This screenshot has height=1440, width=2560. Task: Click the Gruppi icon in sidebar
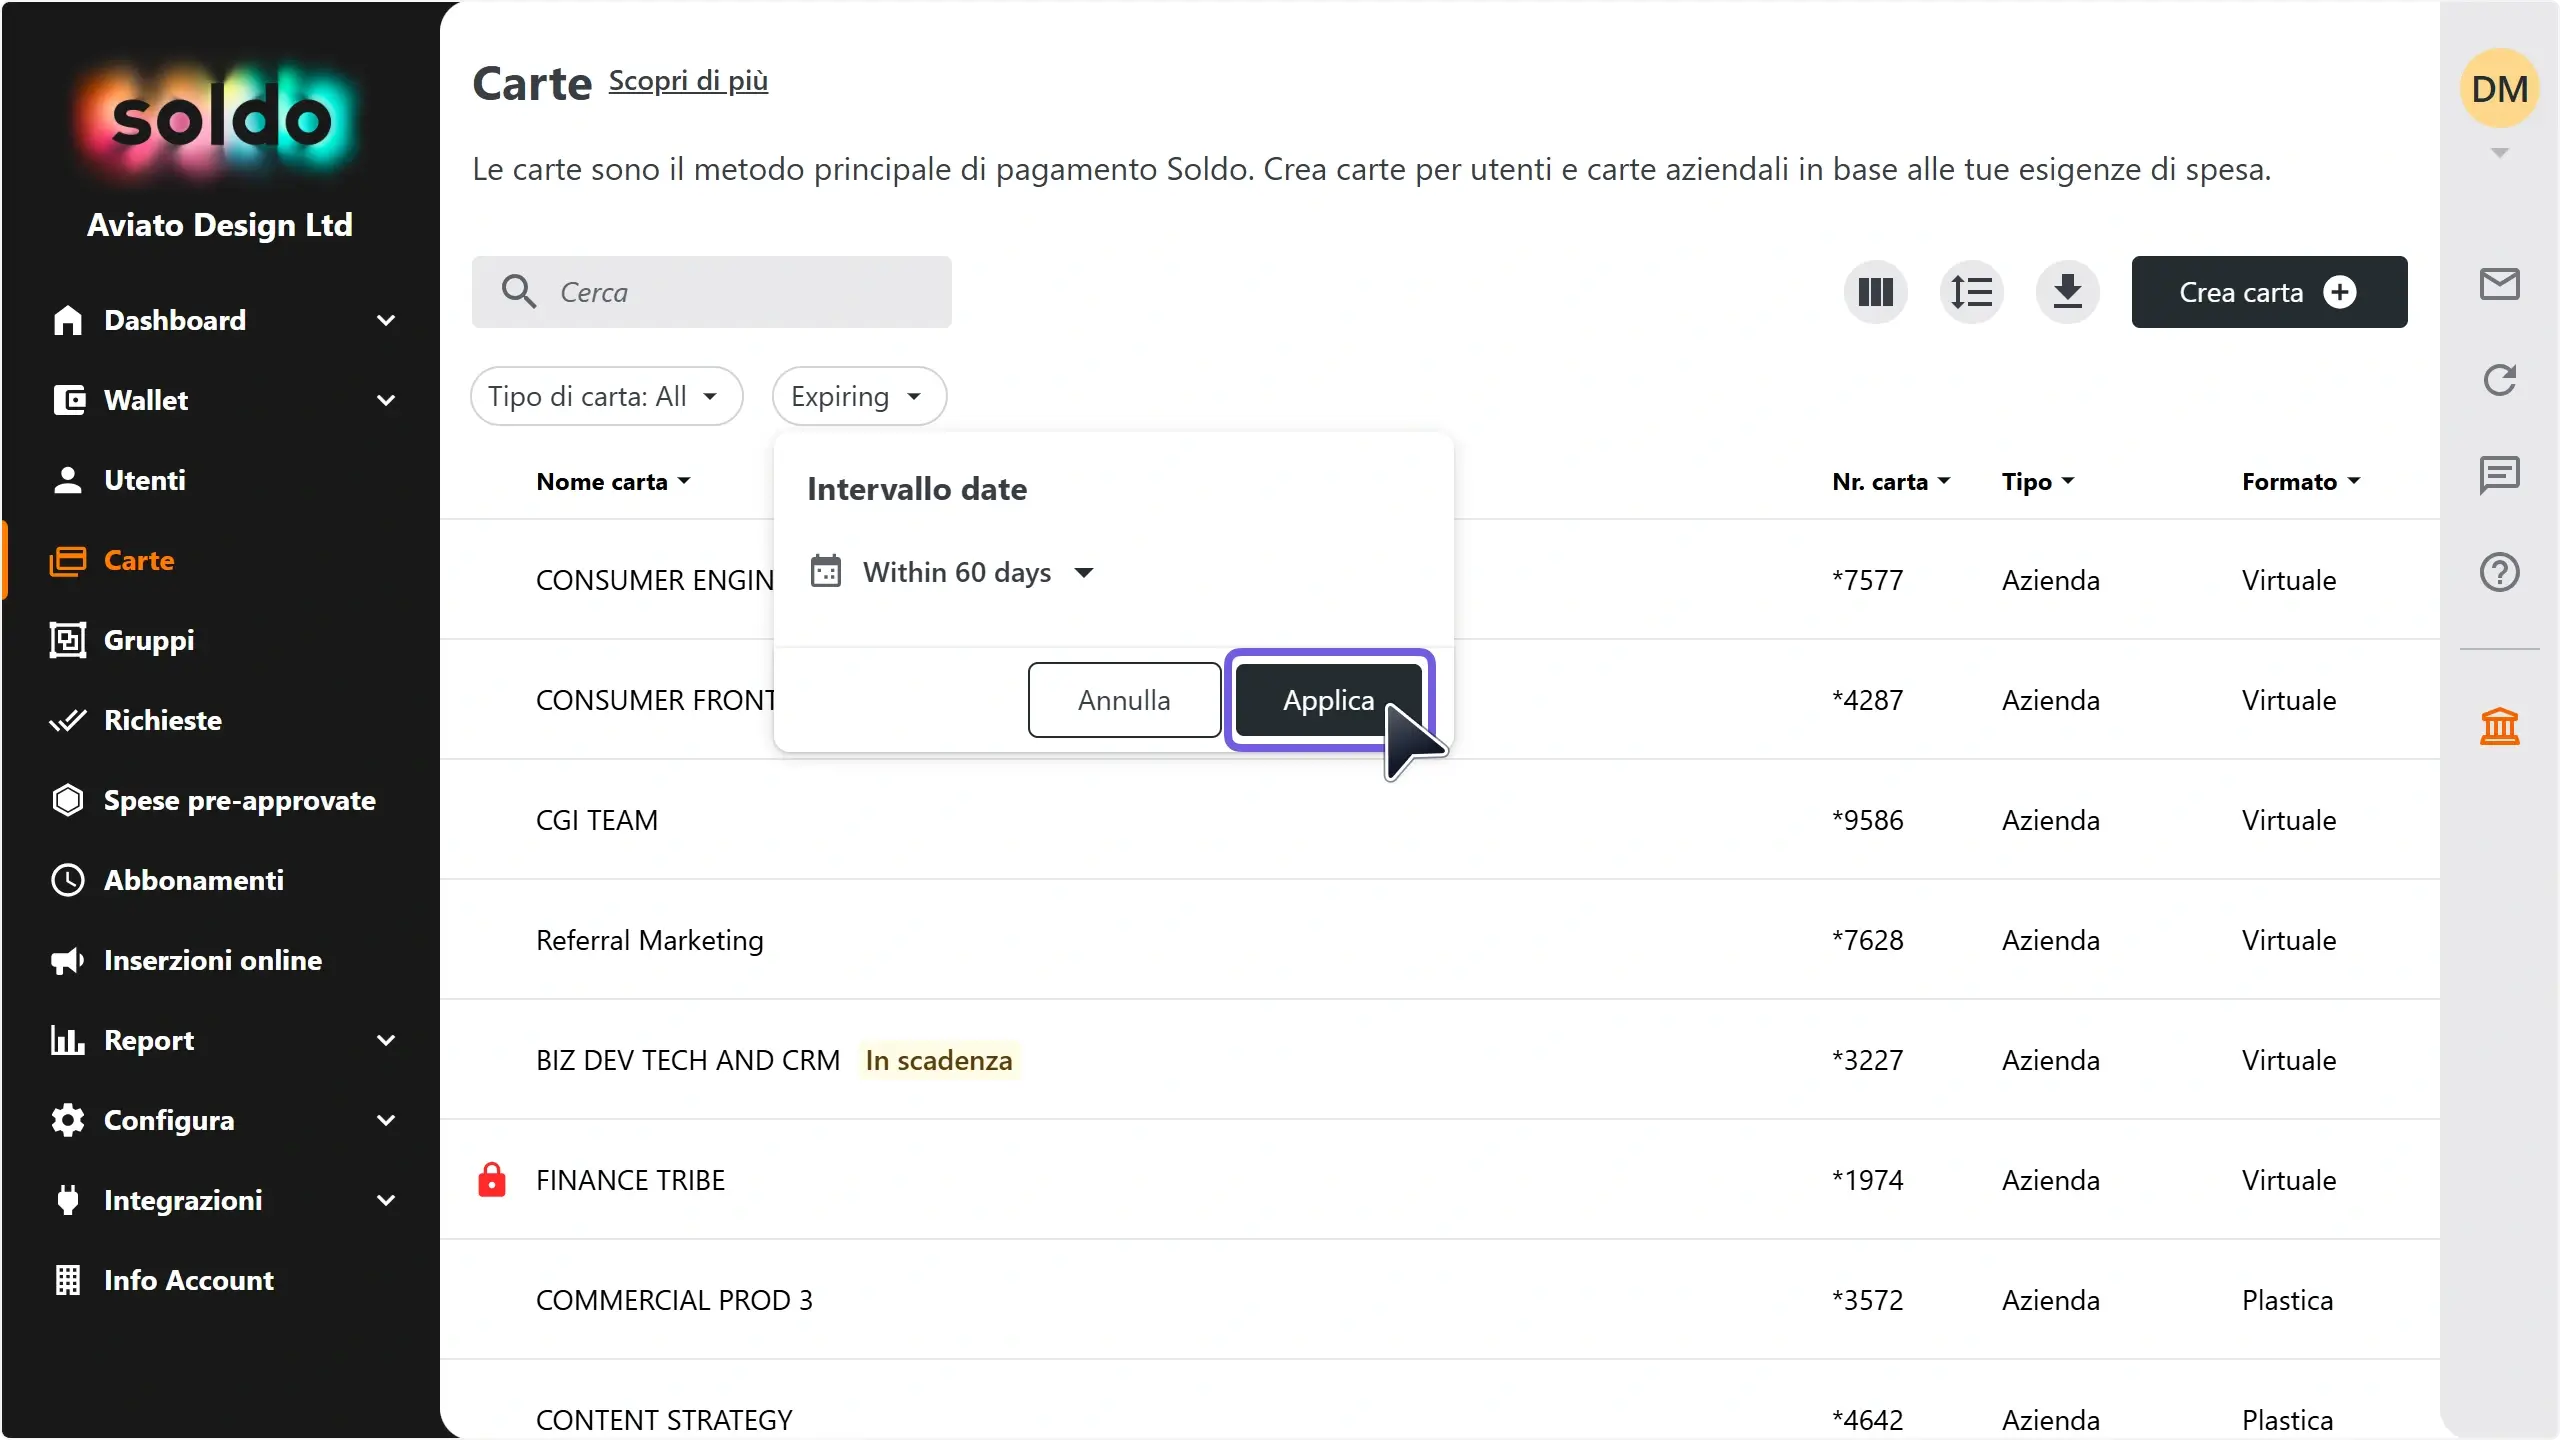pyautogui.click(x=68, y=640)
